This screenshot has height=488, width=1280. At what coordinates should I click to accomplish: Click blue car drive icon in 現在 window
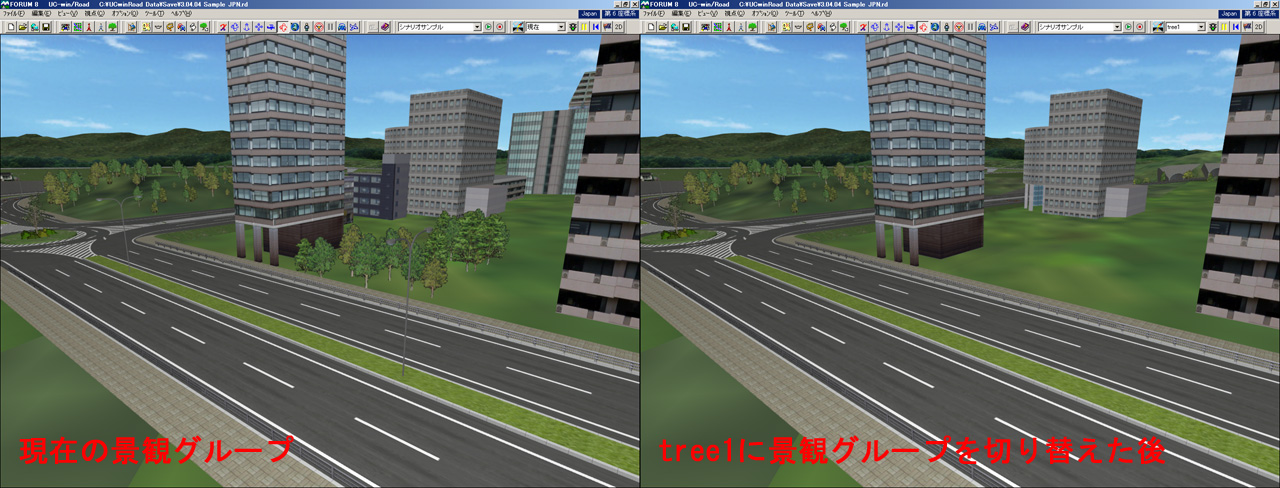342,27
